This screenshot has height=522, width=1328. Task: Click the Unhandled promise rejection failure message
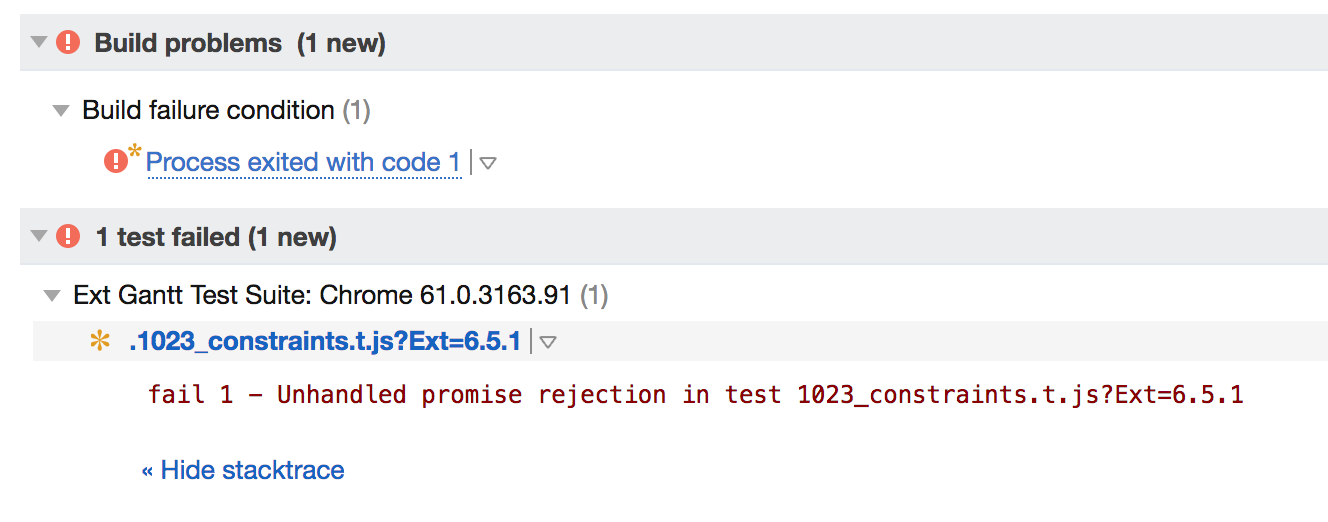pyautogui.click(x=695, y=395)
